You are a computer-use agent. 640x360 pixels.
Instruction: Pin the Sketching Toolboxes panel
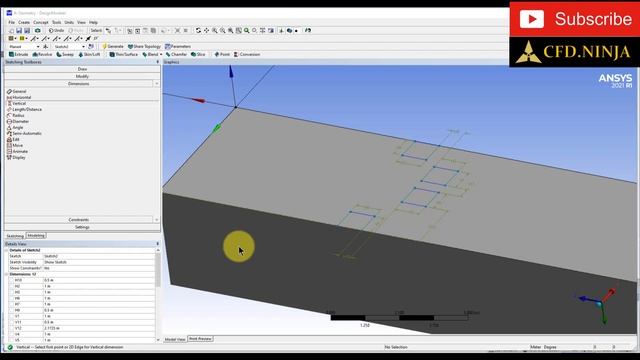tap(158, 62)
